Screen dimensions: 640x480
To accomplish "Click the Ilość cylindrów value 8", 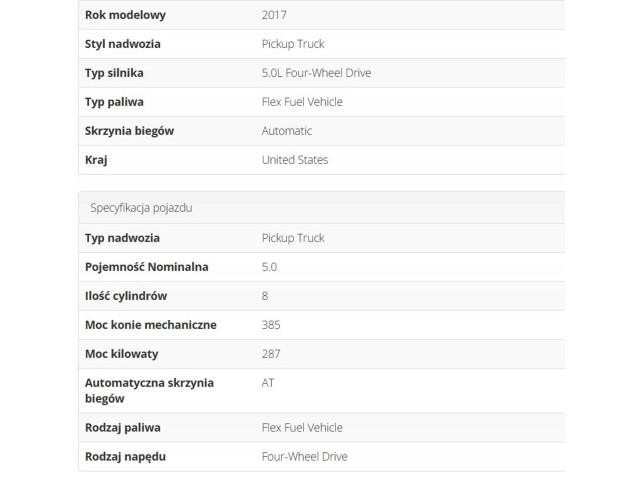I will [264, 296].
